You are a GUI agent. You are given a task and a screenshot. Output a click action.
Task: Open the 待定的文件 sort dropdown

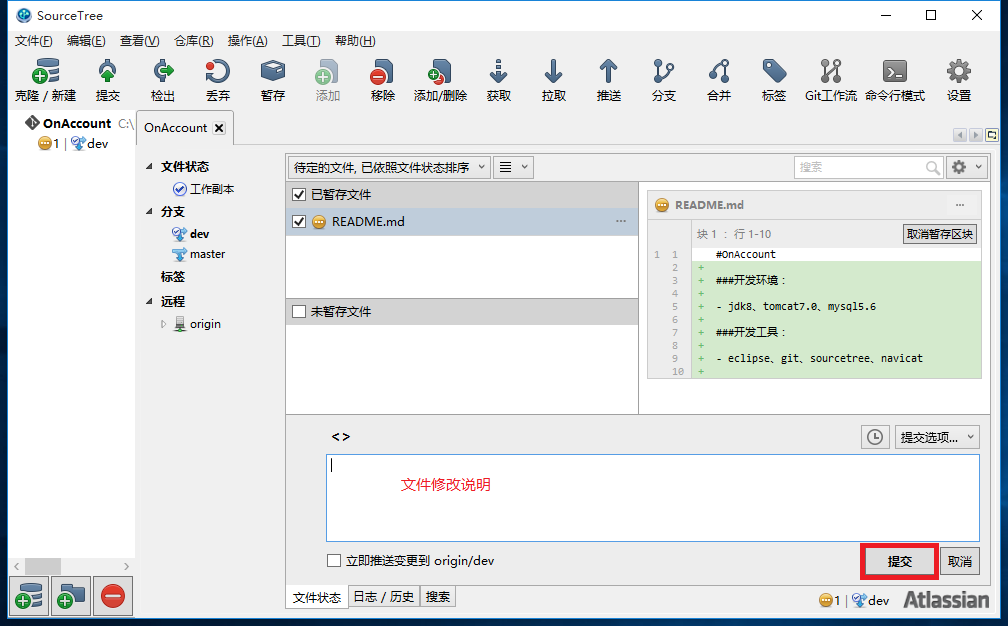pyautogui.click(x=389, y=168)
